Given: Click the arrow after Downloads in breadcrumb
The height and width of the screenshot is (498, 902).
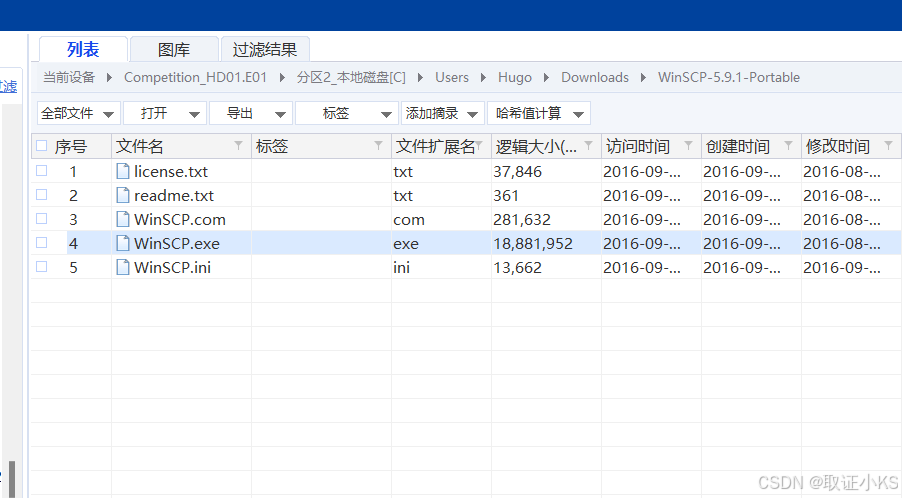Looking at the screenshot, I should pos(643,78).
